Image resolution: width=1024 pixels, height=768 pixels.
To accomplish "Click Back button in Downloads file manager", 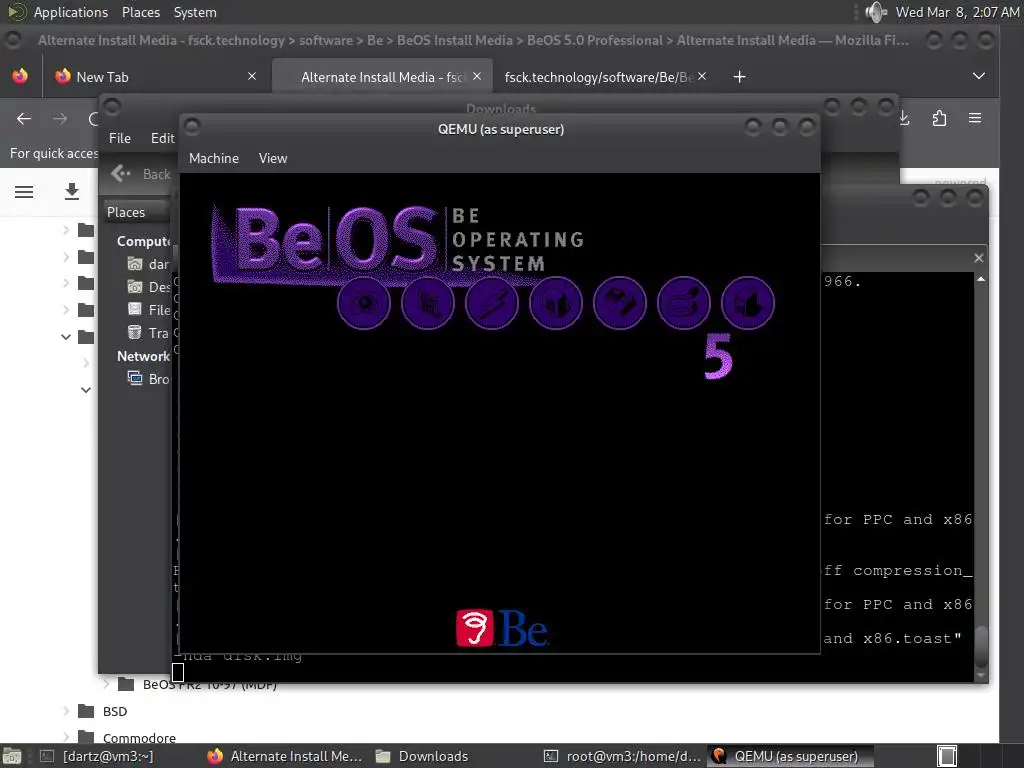I will coord(140,174).
